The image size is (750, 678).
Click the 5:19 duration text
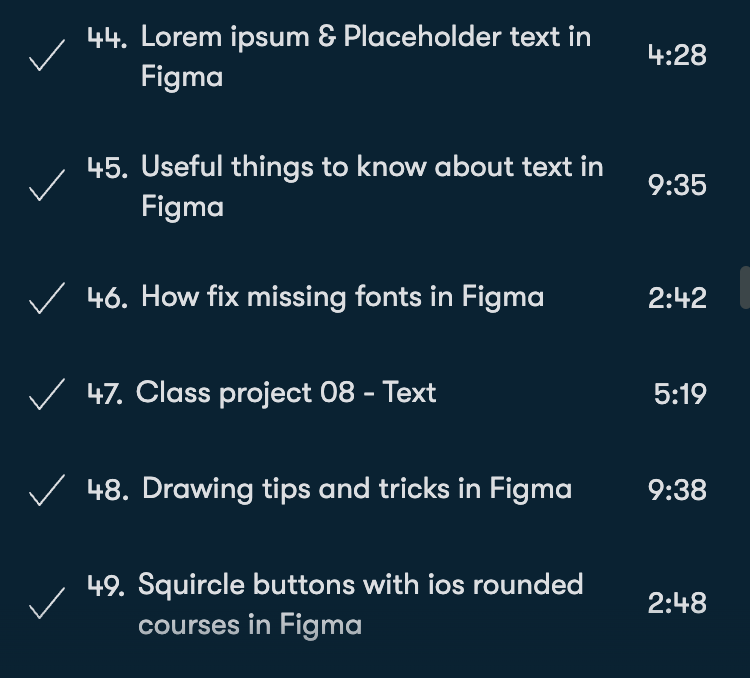tap(680, 394)
